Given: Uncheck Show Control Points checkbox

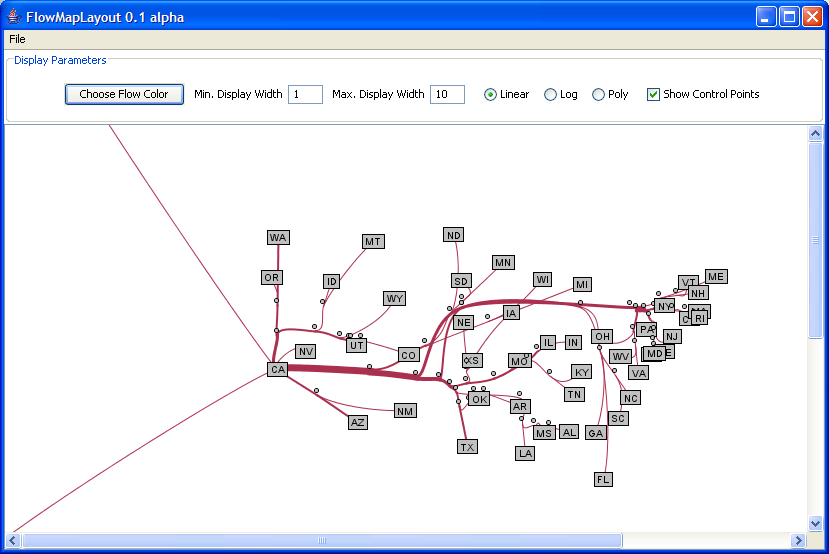Looking at the screenshot, I should pyautogui.click(x=654, y=95).
